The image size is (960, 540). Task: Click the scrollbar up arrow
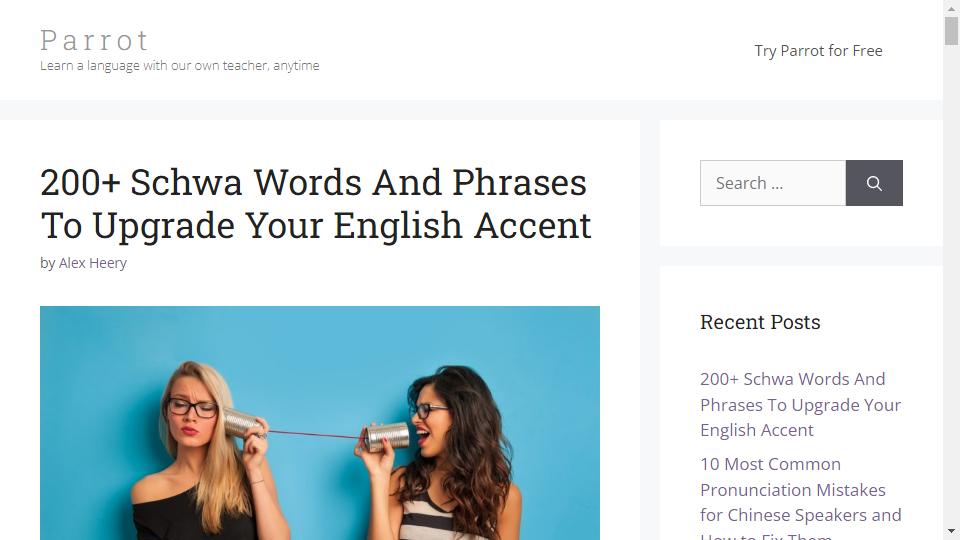pyautogui.click(x=951, y=9)
